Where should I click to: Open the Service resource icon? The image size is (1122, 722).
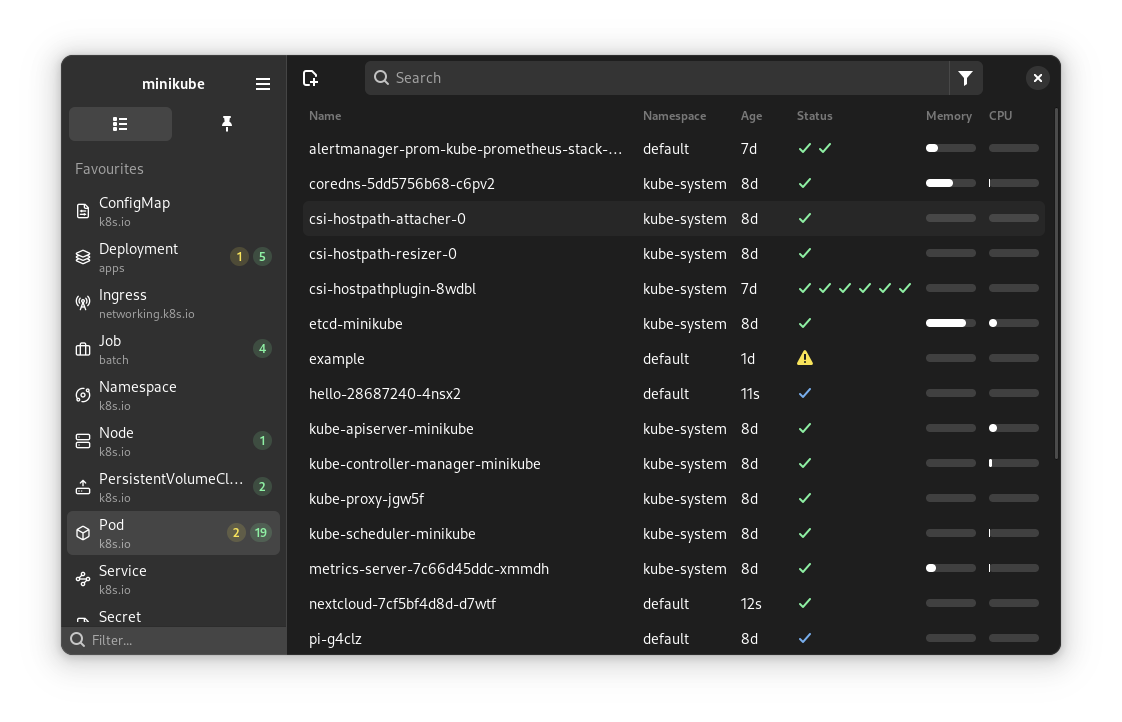coord(83,579)
